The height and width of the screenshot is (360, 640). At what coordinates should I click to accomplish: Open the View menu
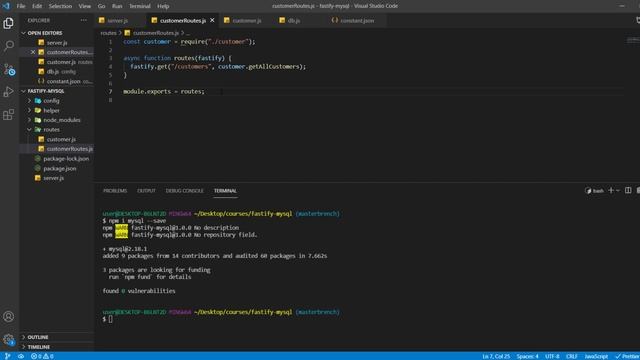tap(84, 6)
